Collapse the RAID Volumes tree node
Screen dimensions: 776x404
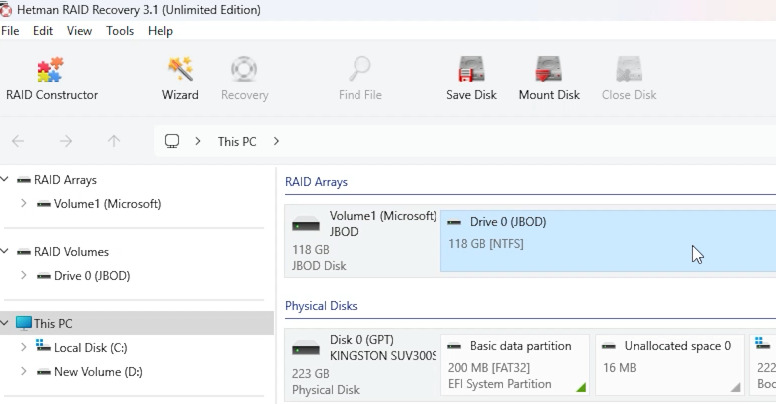pyautogui.click(x=5, y=251)
